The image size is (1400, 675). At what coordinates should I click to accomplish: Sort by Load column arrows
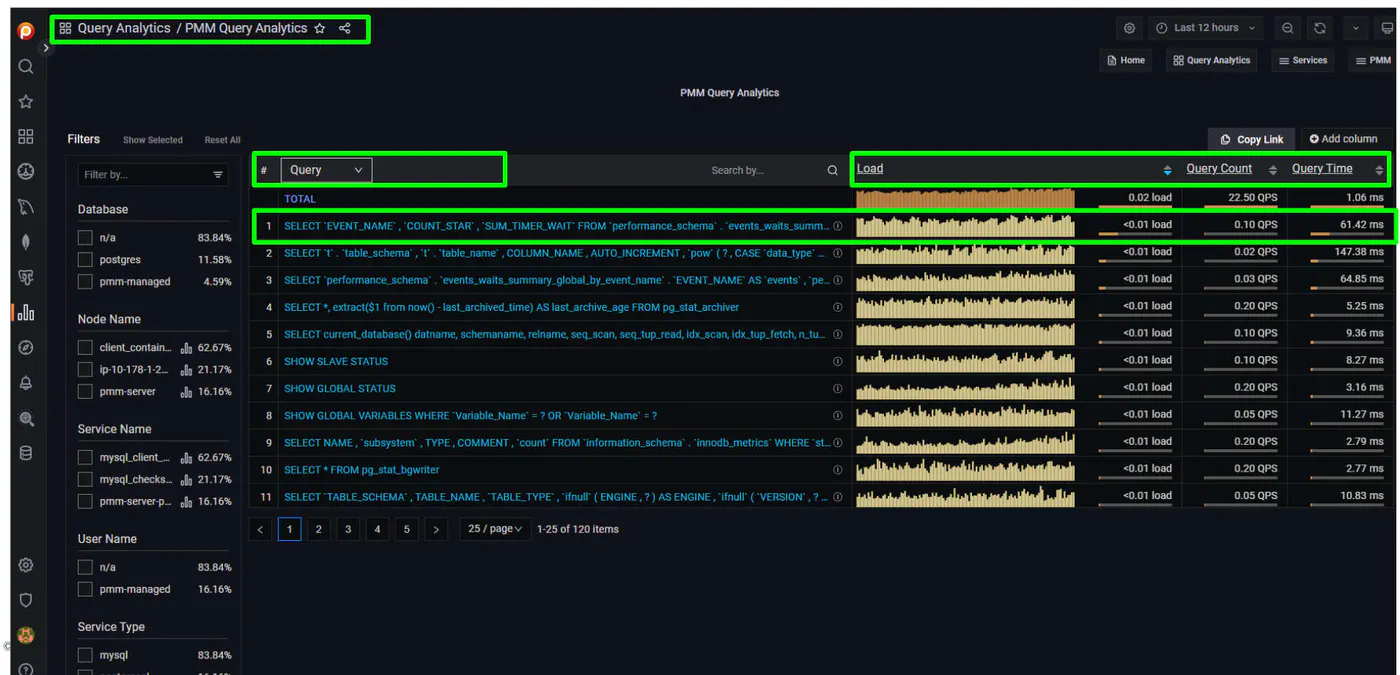(x=1167, y=170)
